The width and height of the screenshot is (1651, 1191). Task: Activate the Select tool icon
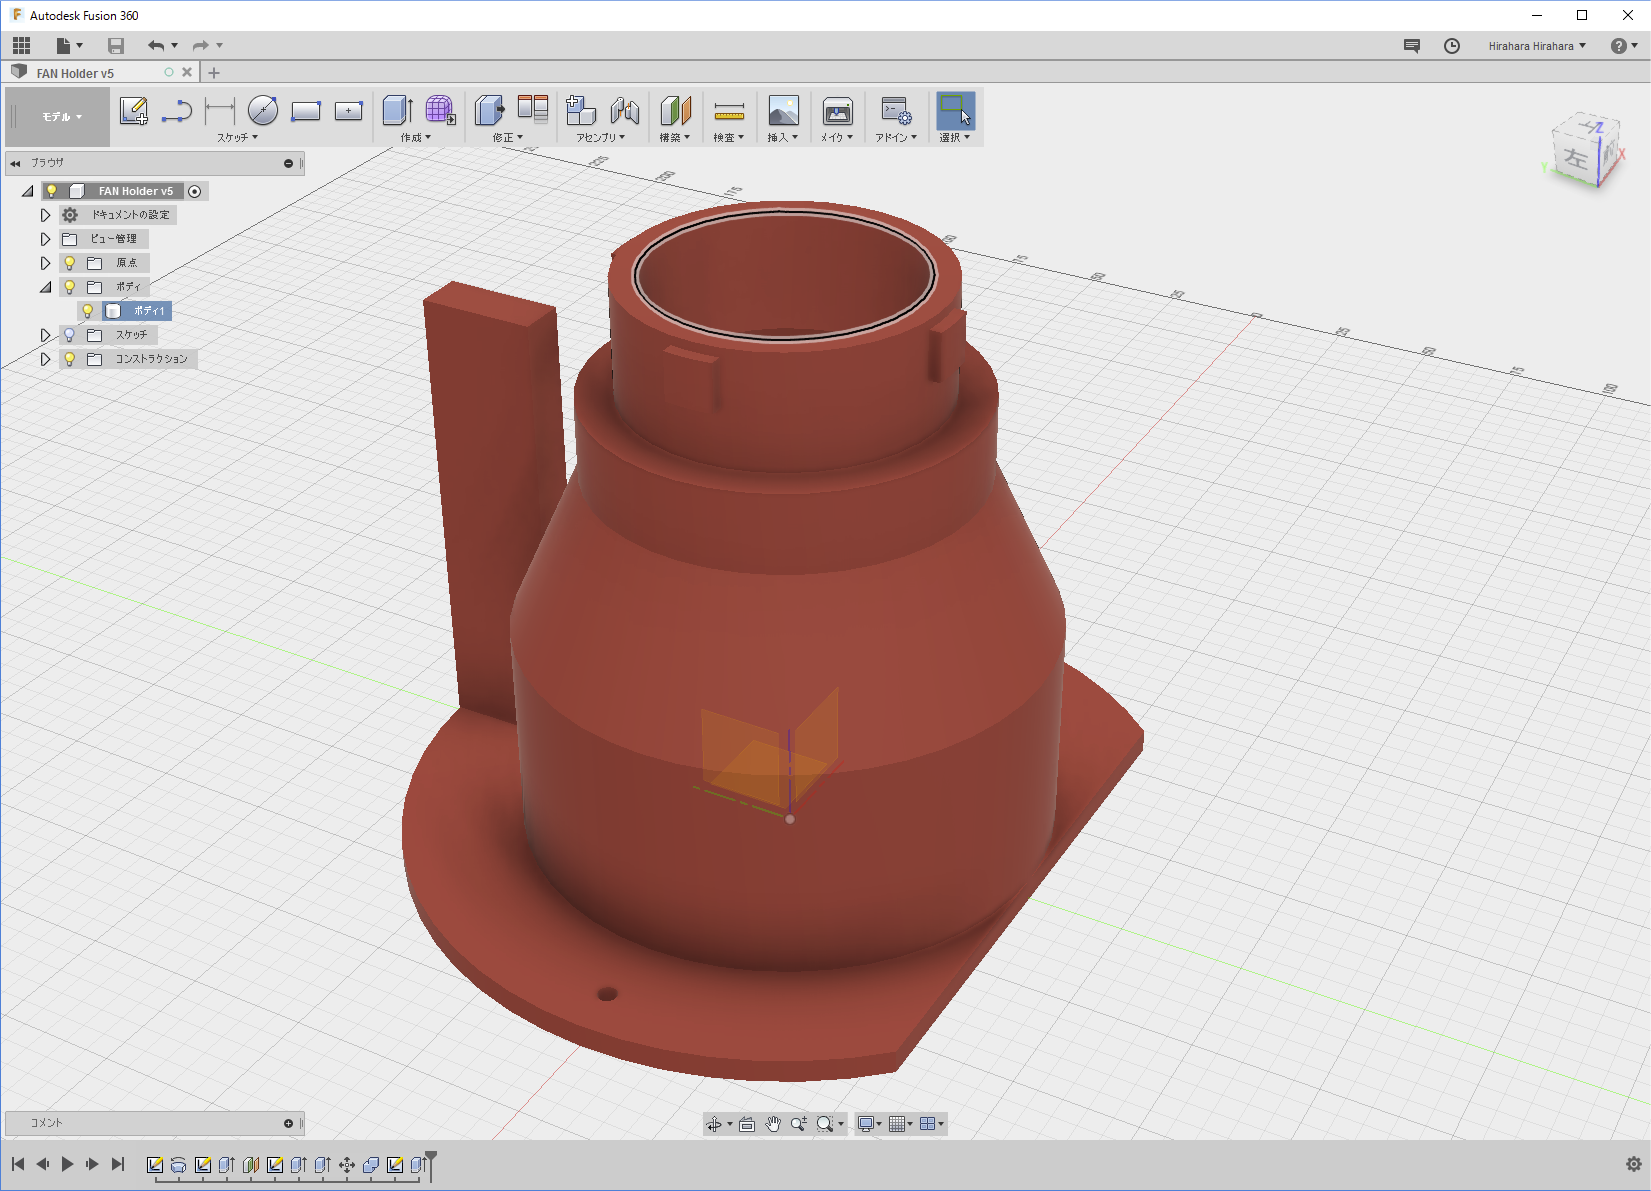tap(955, 111)
